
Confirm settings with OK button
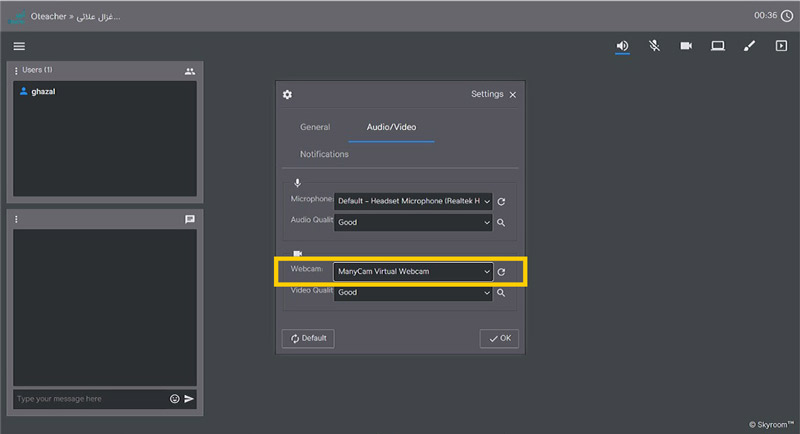tap(499, 338)
